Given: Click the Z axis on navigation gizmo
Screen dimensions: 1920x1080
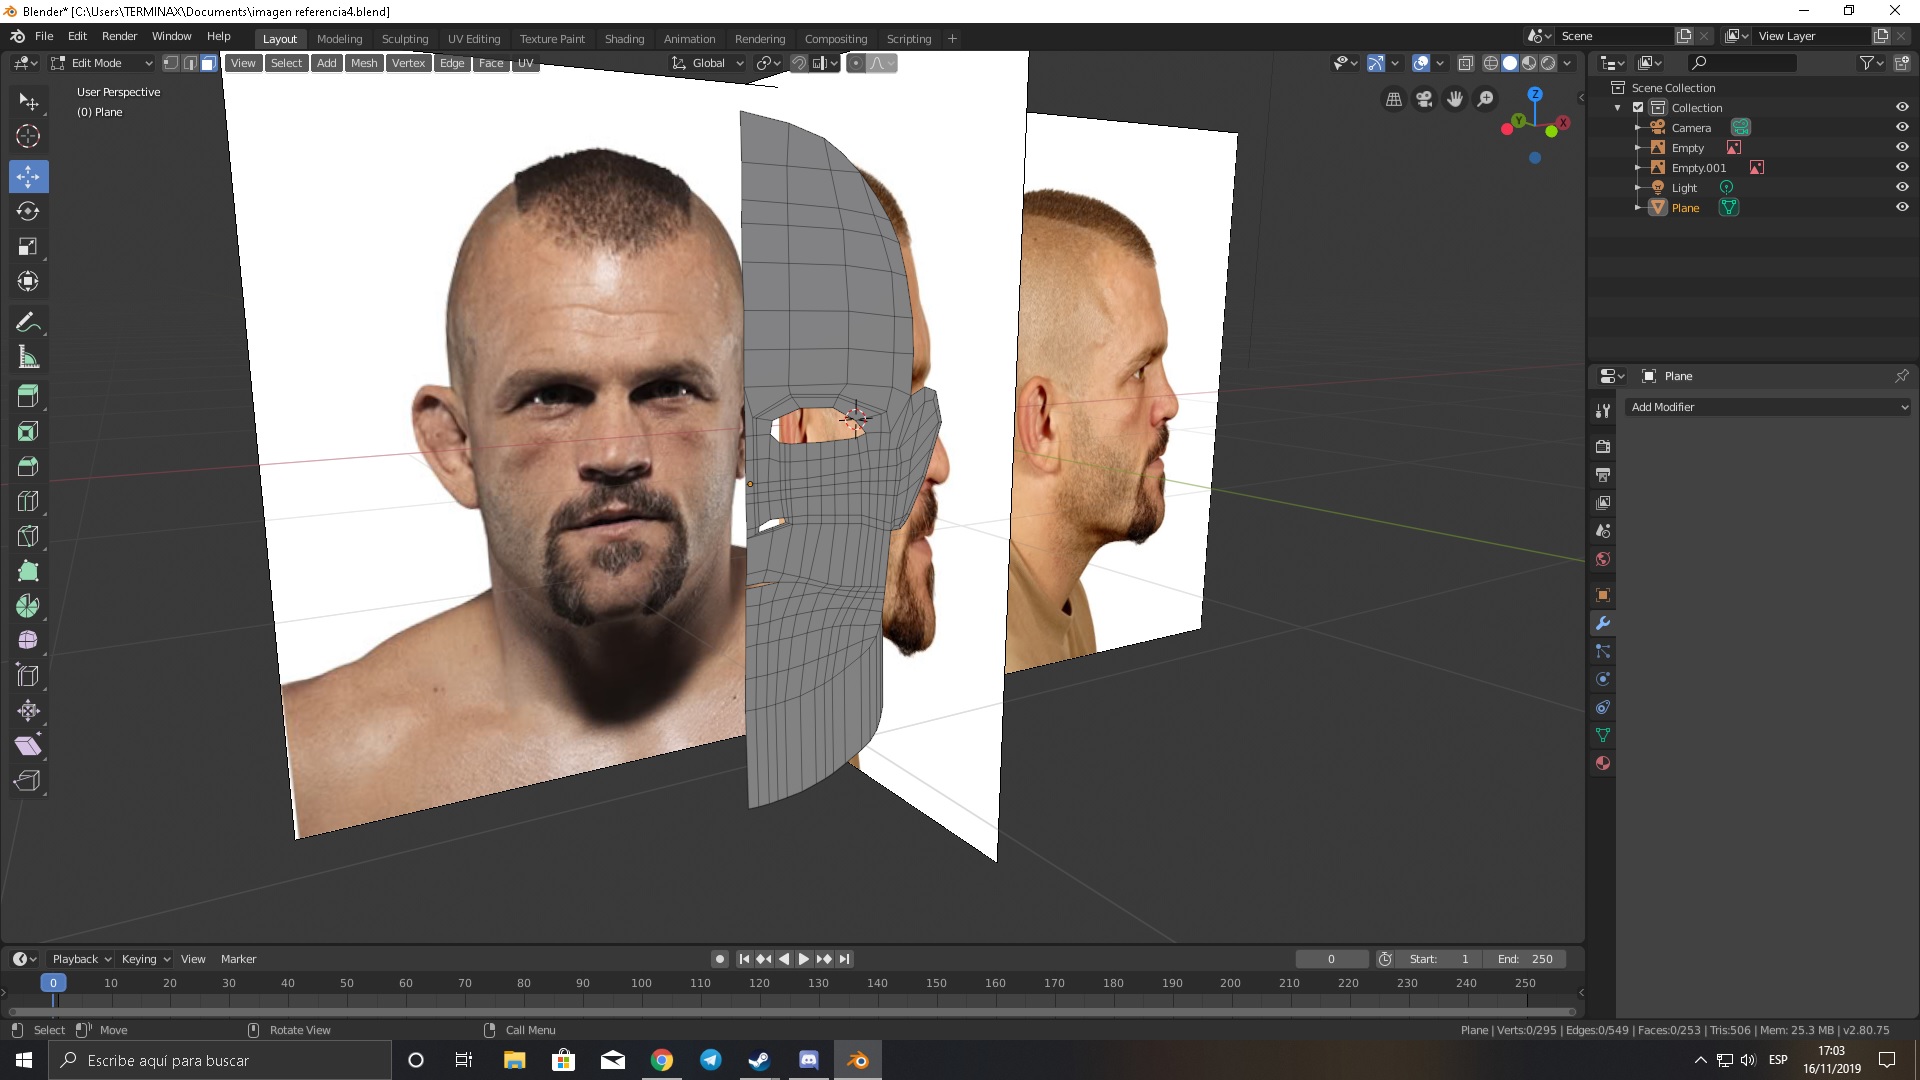Looking at the screenshot, I should point(1535,94).
